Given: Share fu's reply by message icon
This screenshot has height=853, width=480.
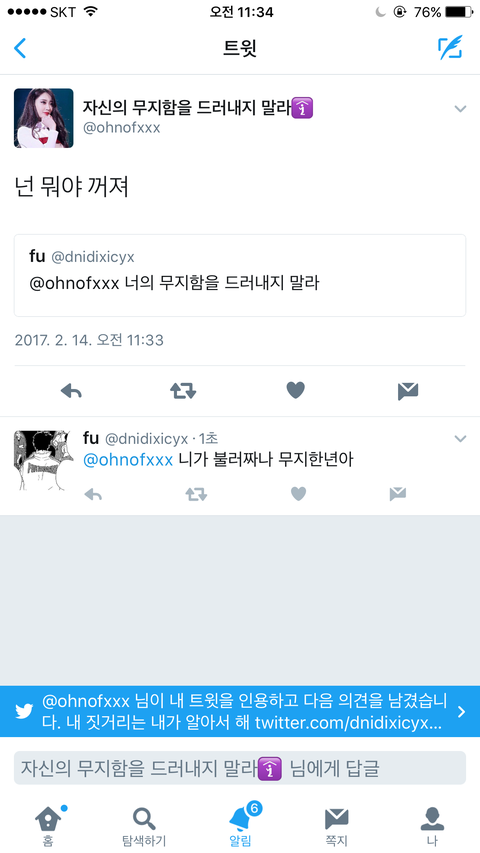Looking at the screenshot, I should click(398, 494).
